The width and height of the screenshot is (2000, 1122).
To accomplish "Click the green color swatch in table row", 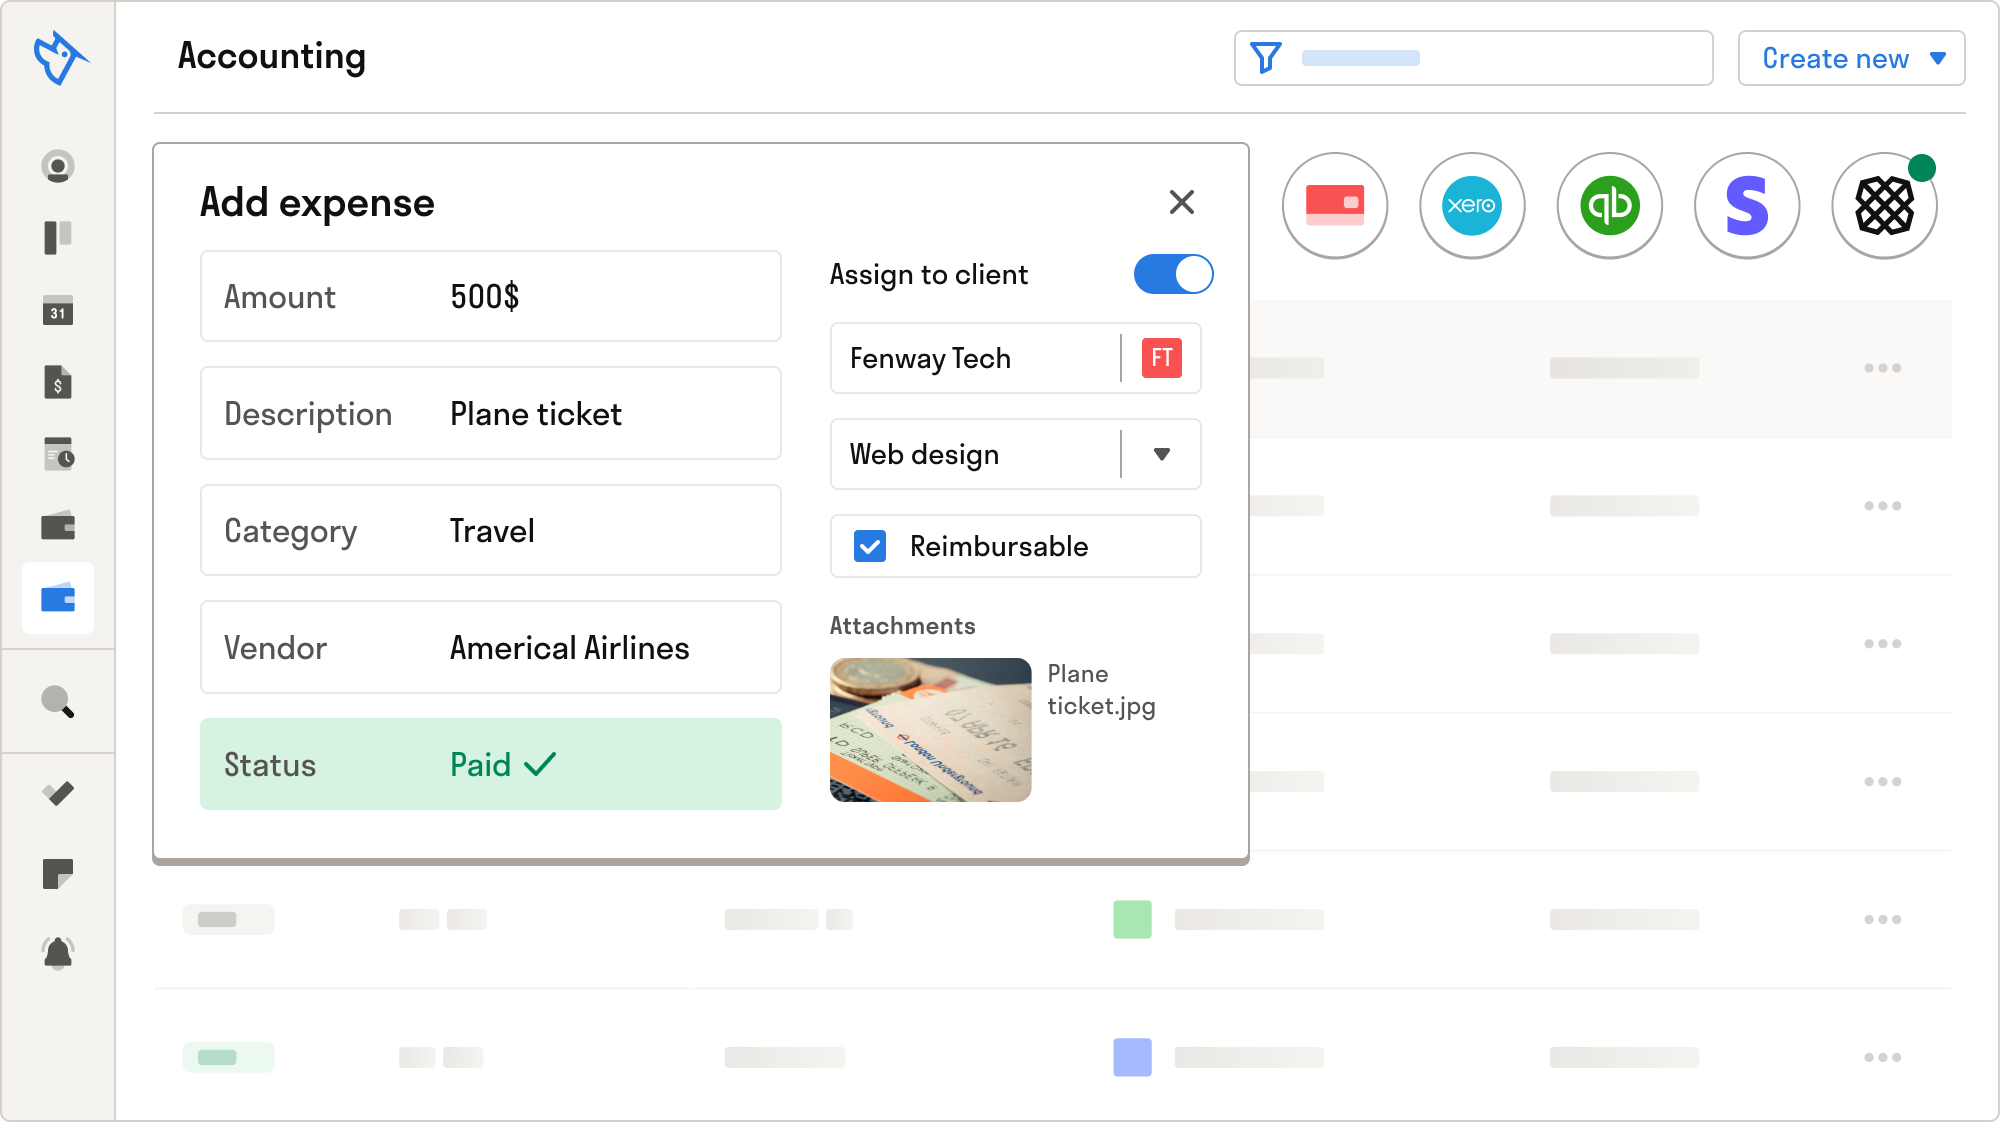I will point(1132,919).
